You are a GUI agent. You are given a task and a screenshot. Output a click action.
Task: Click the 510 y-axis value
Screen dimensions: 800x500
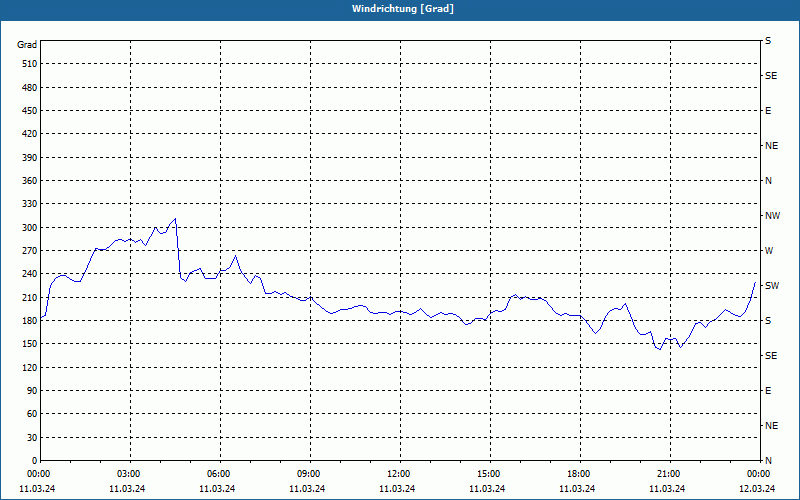[30, 64]
